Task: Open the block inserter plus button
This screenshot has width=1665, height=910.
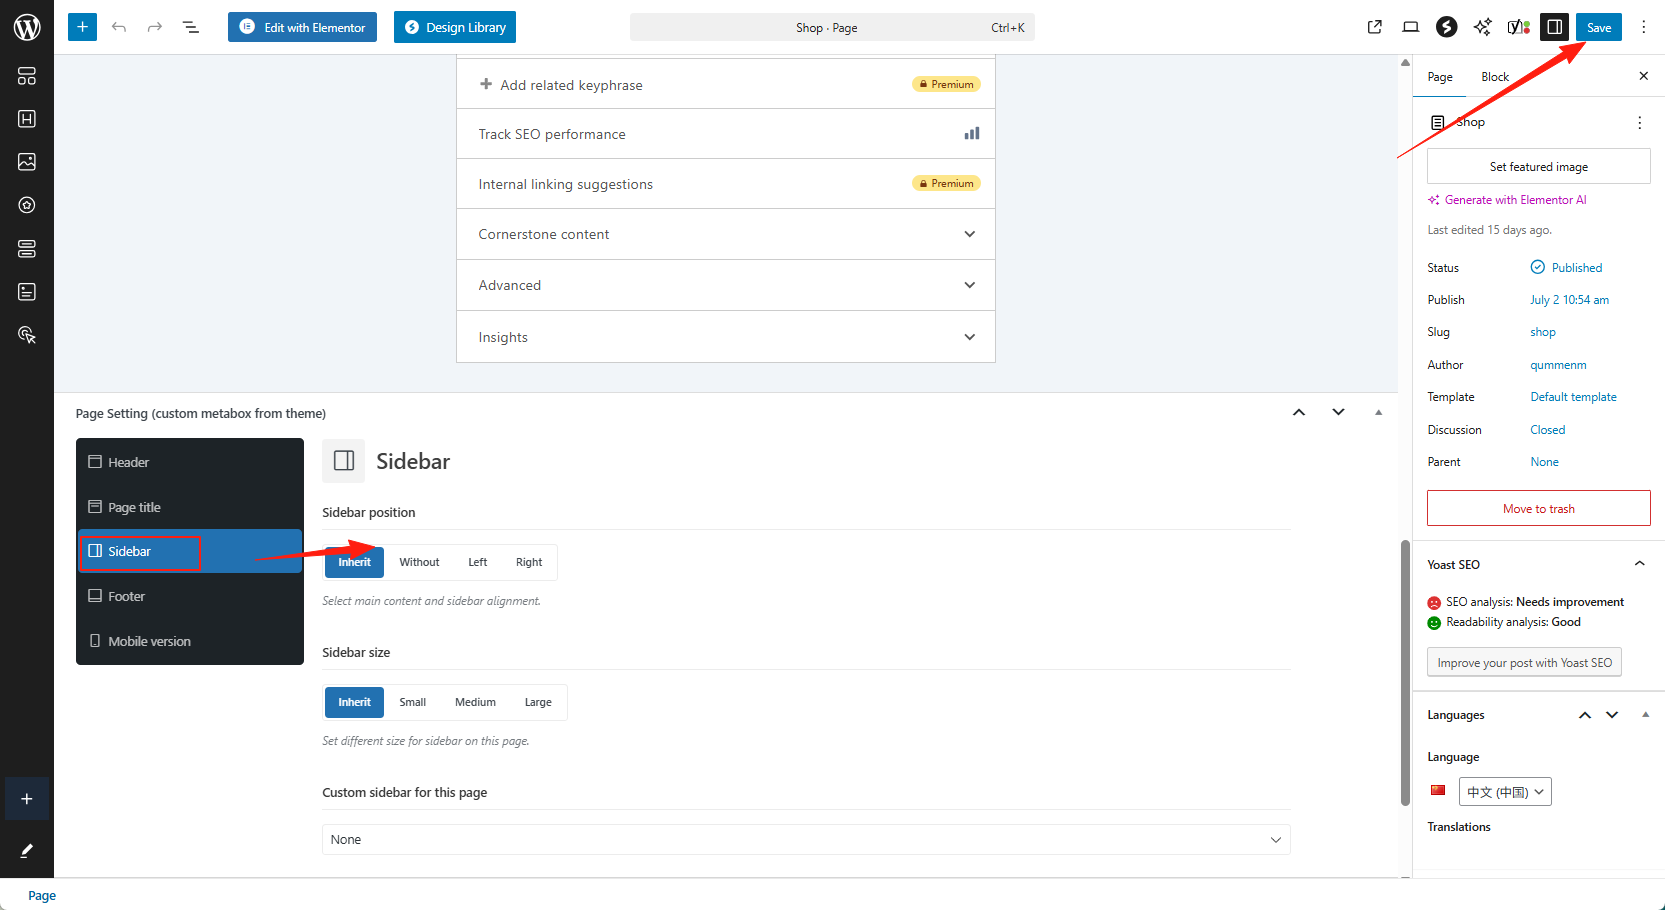Action: (82, 27)
